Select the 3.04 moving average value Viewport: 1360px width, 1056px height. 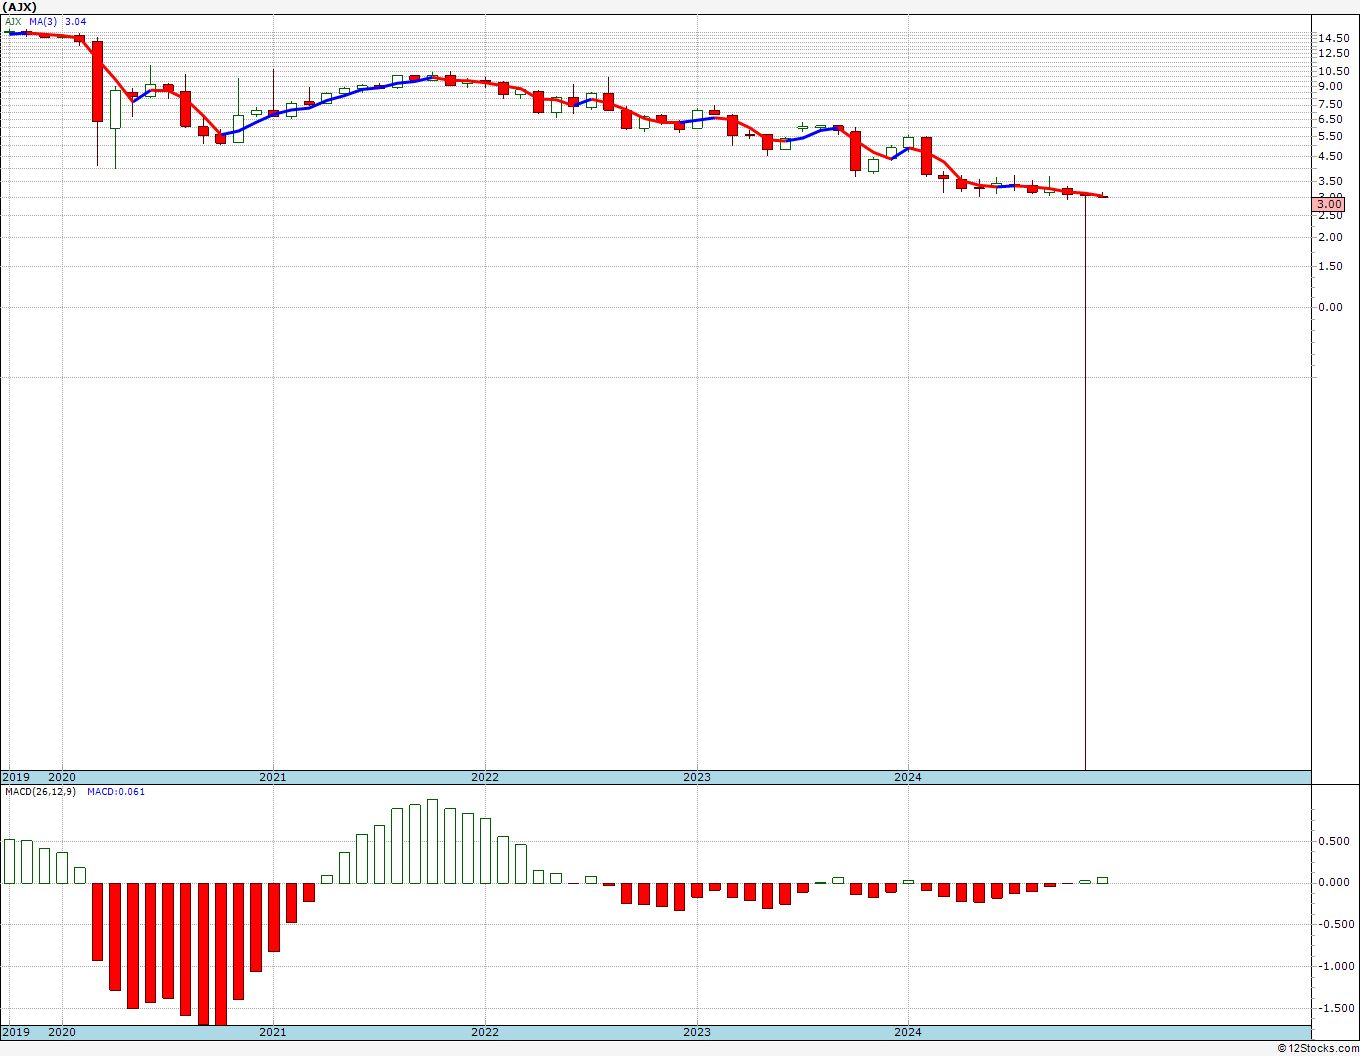click(x=76, y=21)
